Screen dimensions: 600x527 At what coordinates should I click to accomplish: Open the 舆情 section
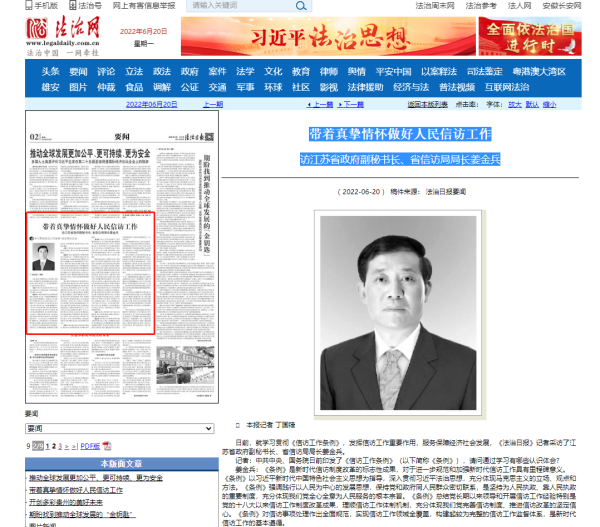357,72
